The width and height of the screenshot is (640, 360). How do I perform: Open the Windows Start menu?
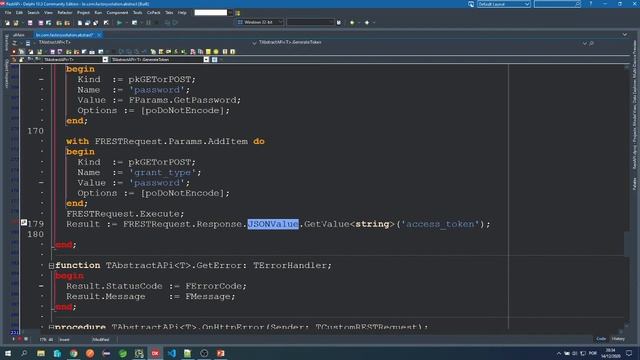(x=8, y=353)
